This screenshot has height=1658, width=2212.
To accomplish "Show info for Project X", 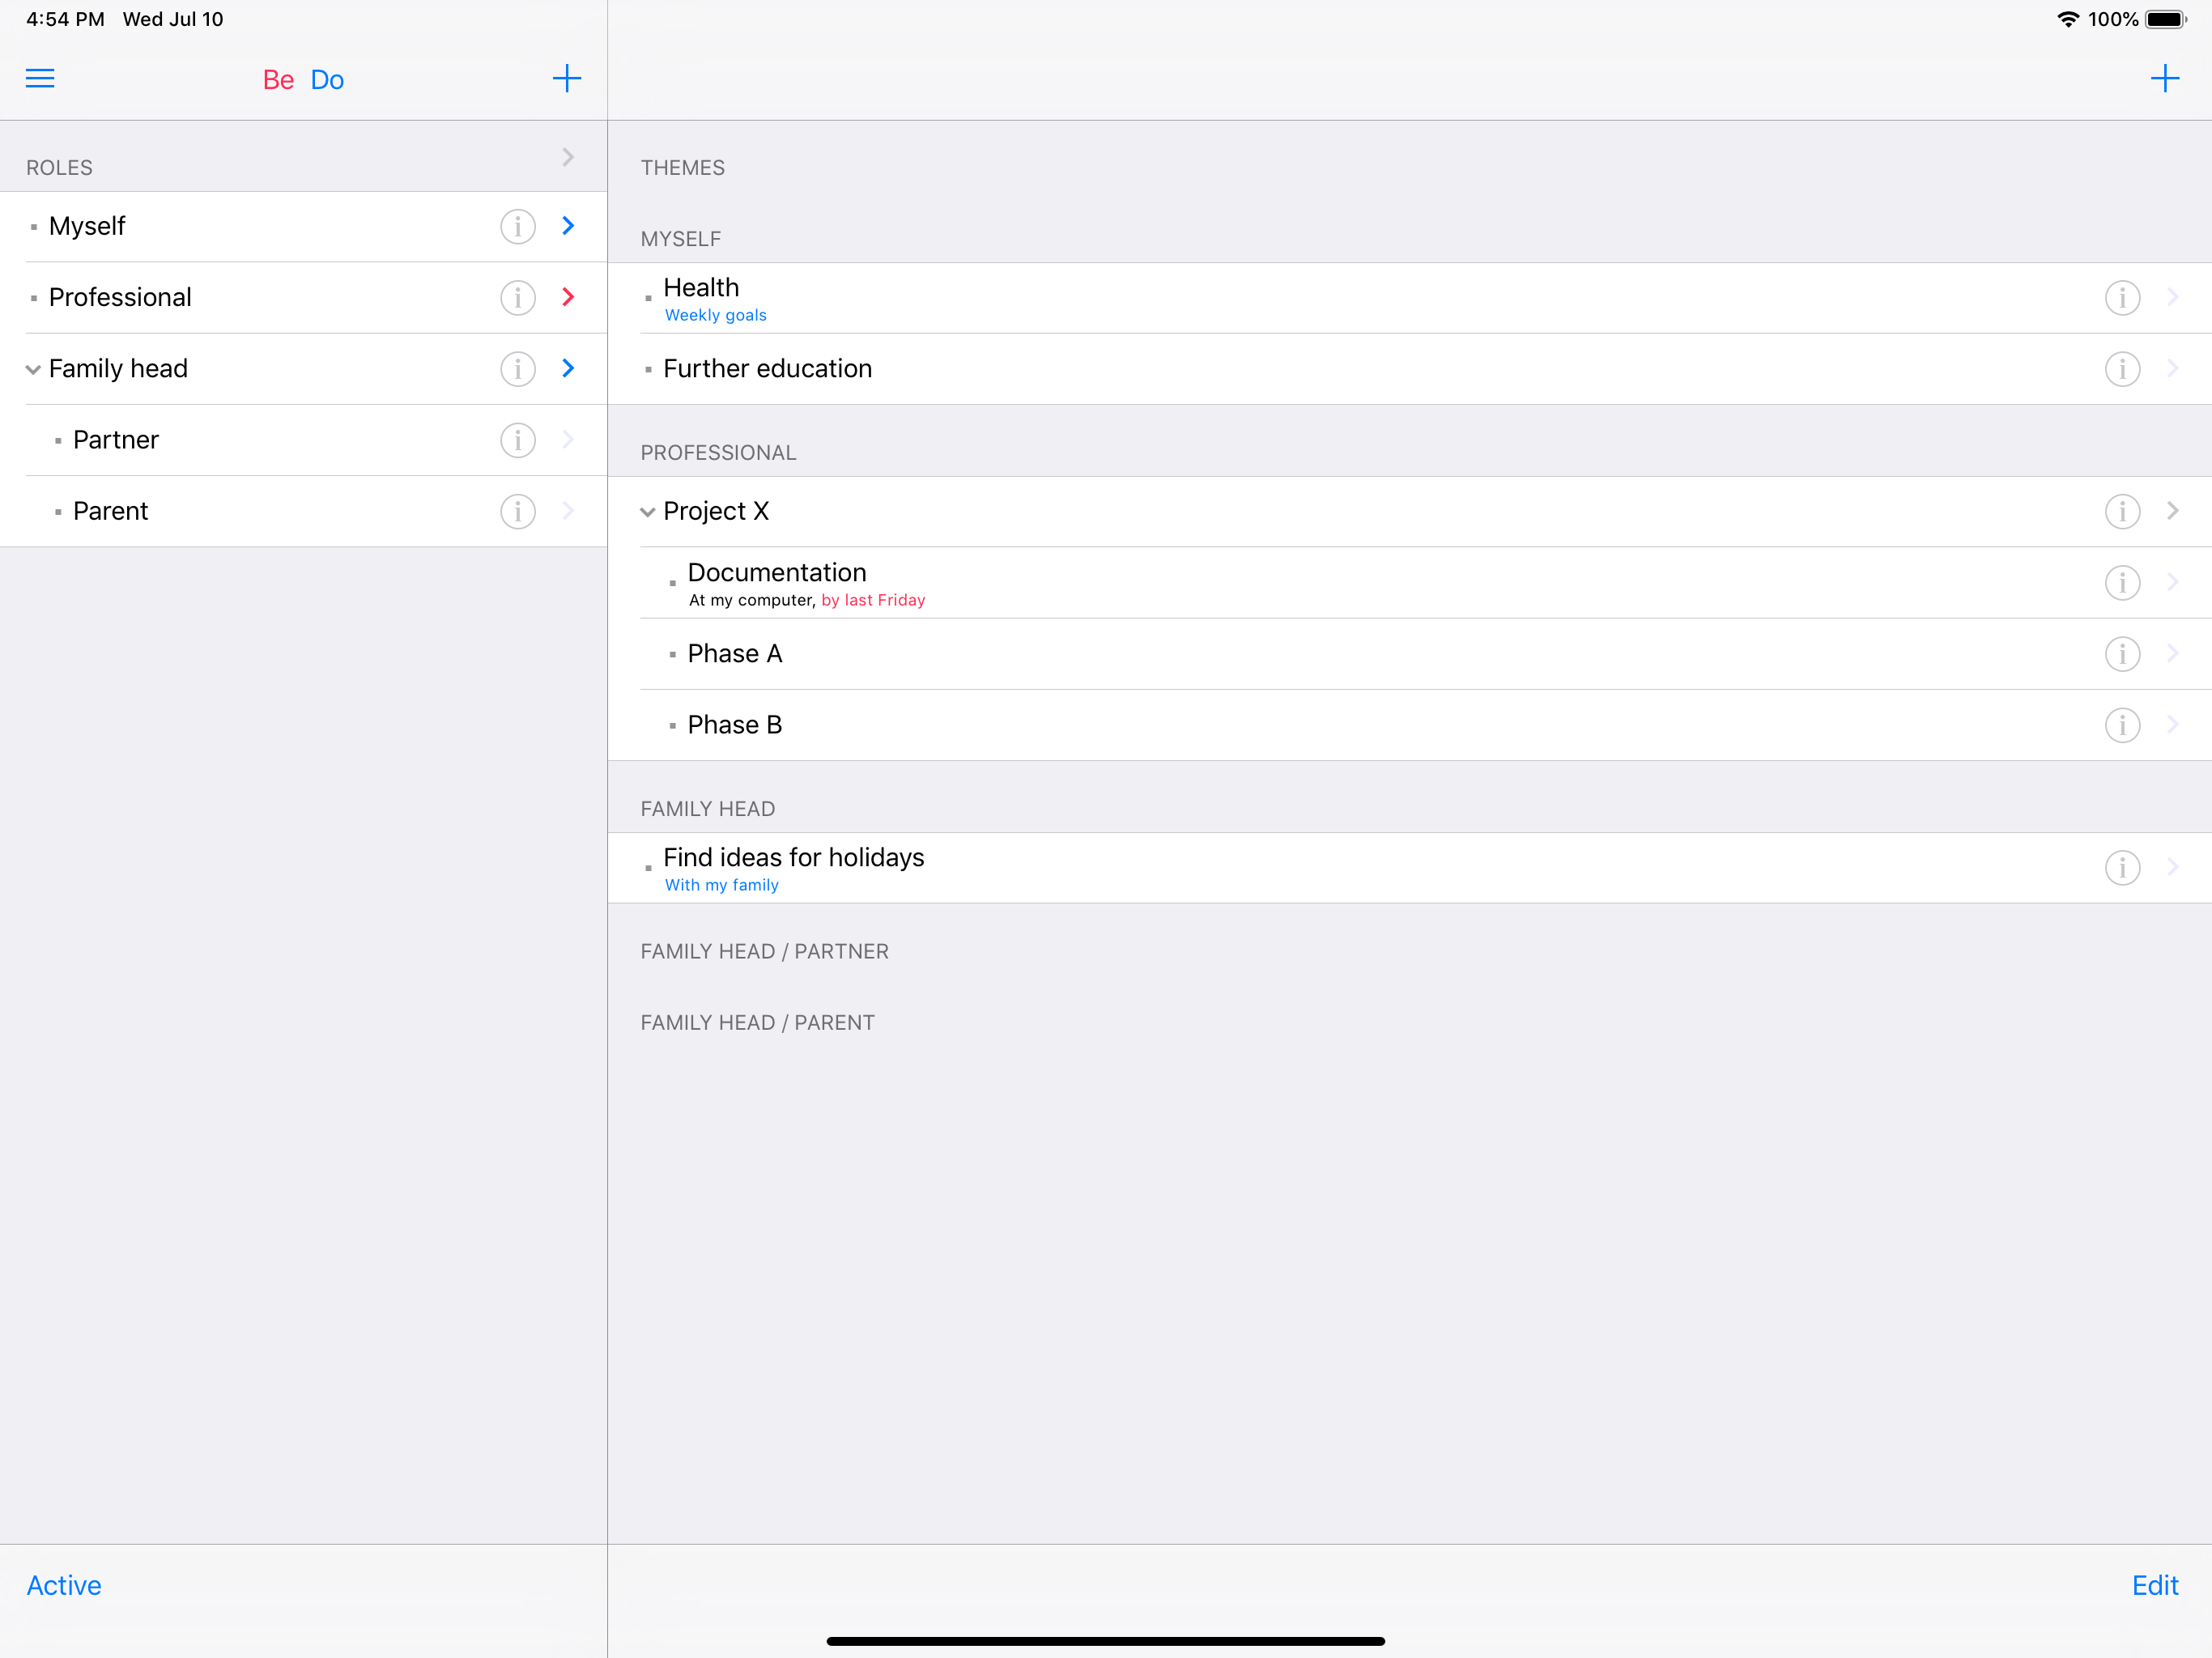I will coord(2122,511).
